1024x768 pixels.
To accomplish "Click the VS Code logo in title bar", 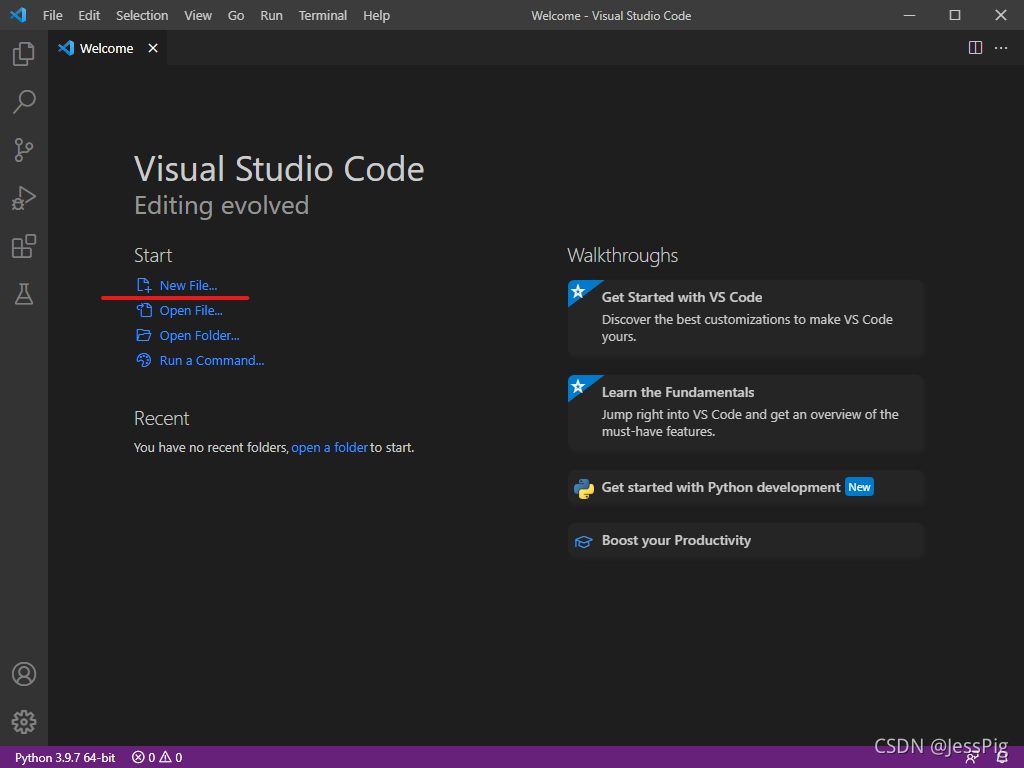I will tap(18, 15).
